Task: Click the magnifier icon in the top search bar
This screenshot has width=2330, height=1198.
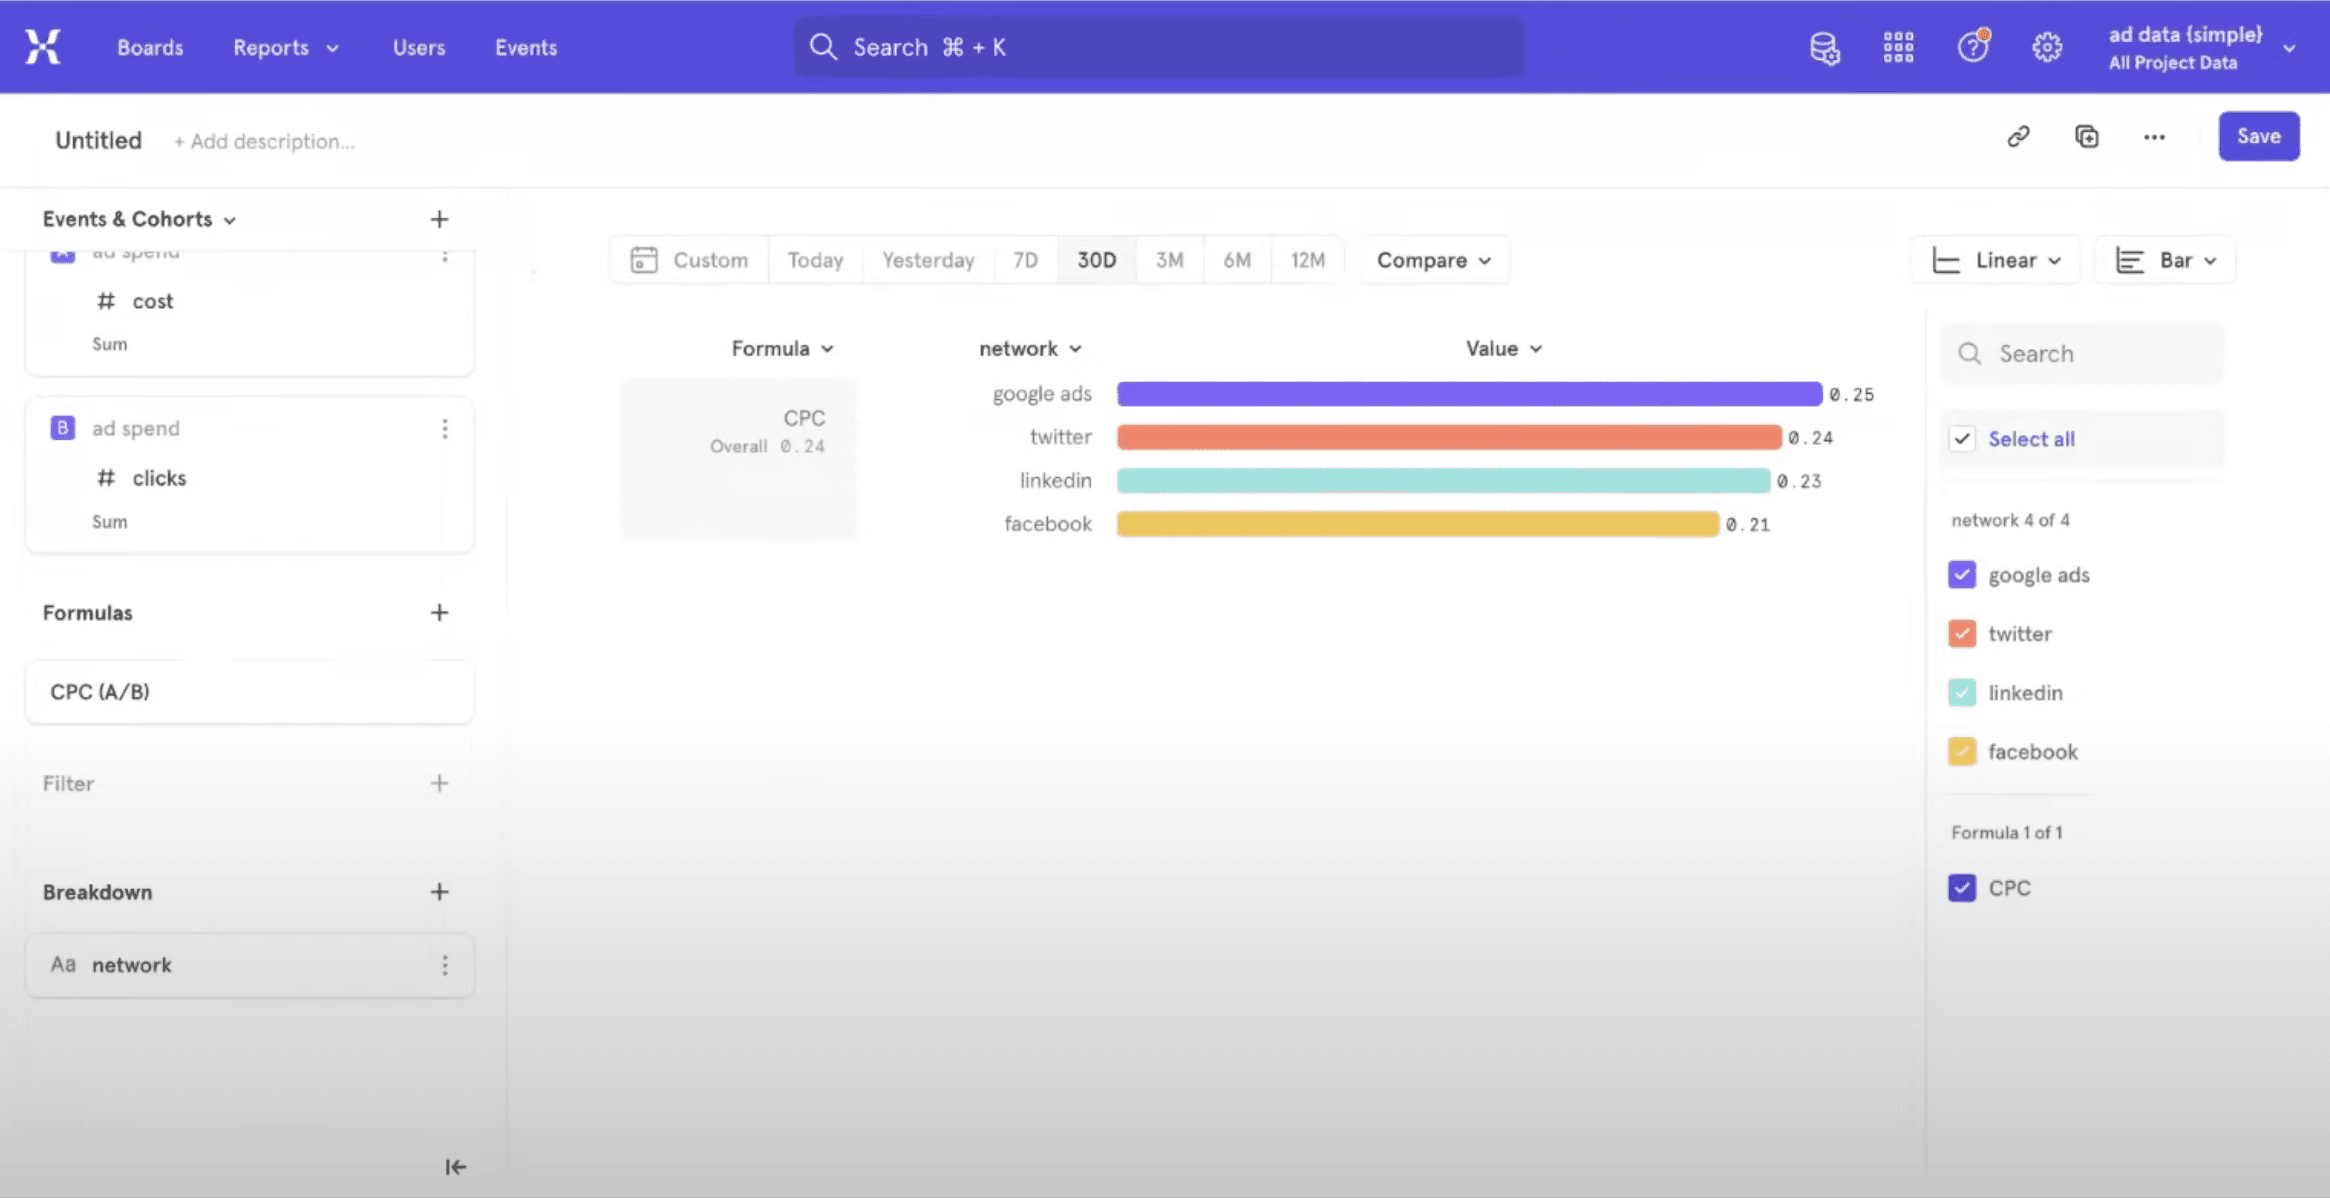Action: (x=823, y=47)
